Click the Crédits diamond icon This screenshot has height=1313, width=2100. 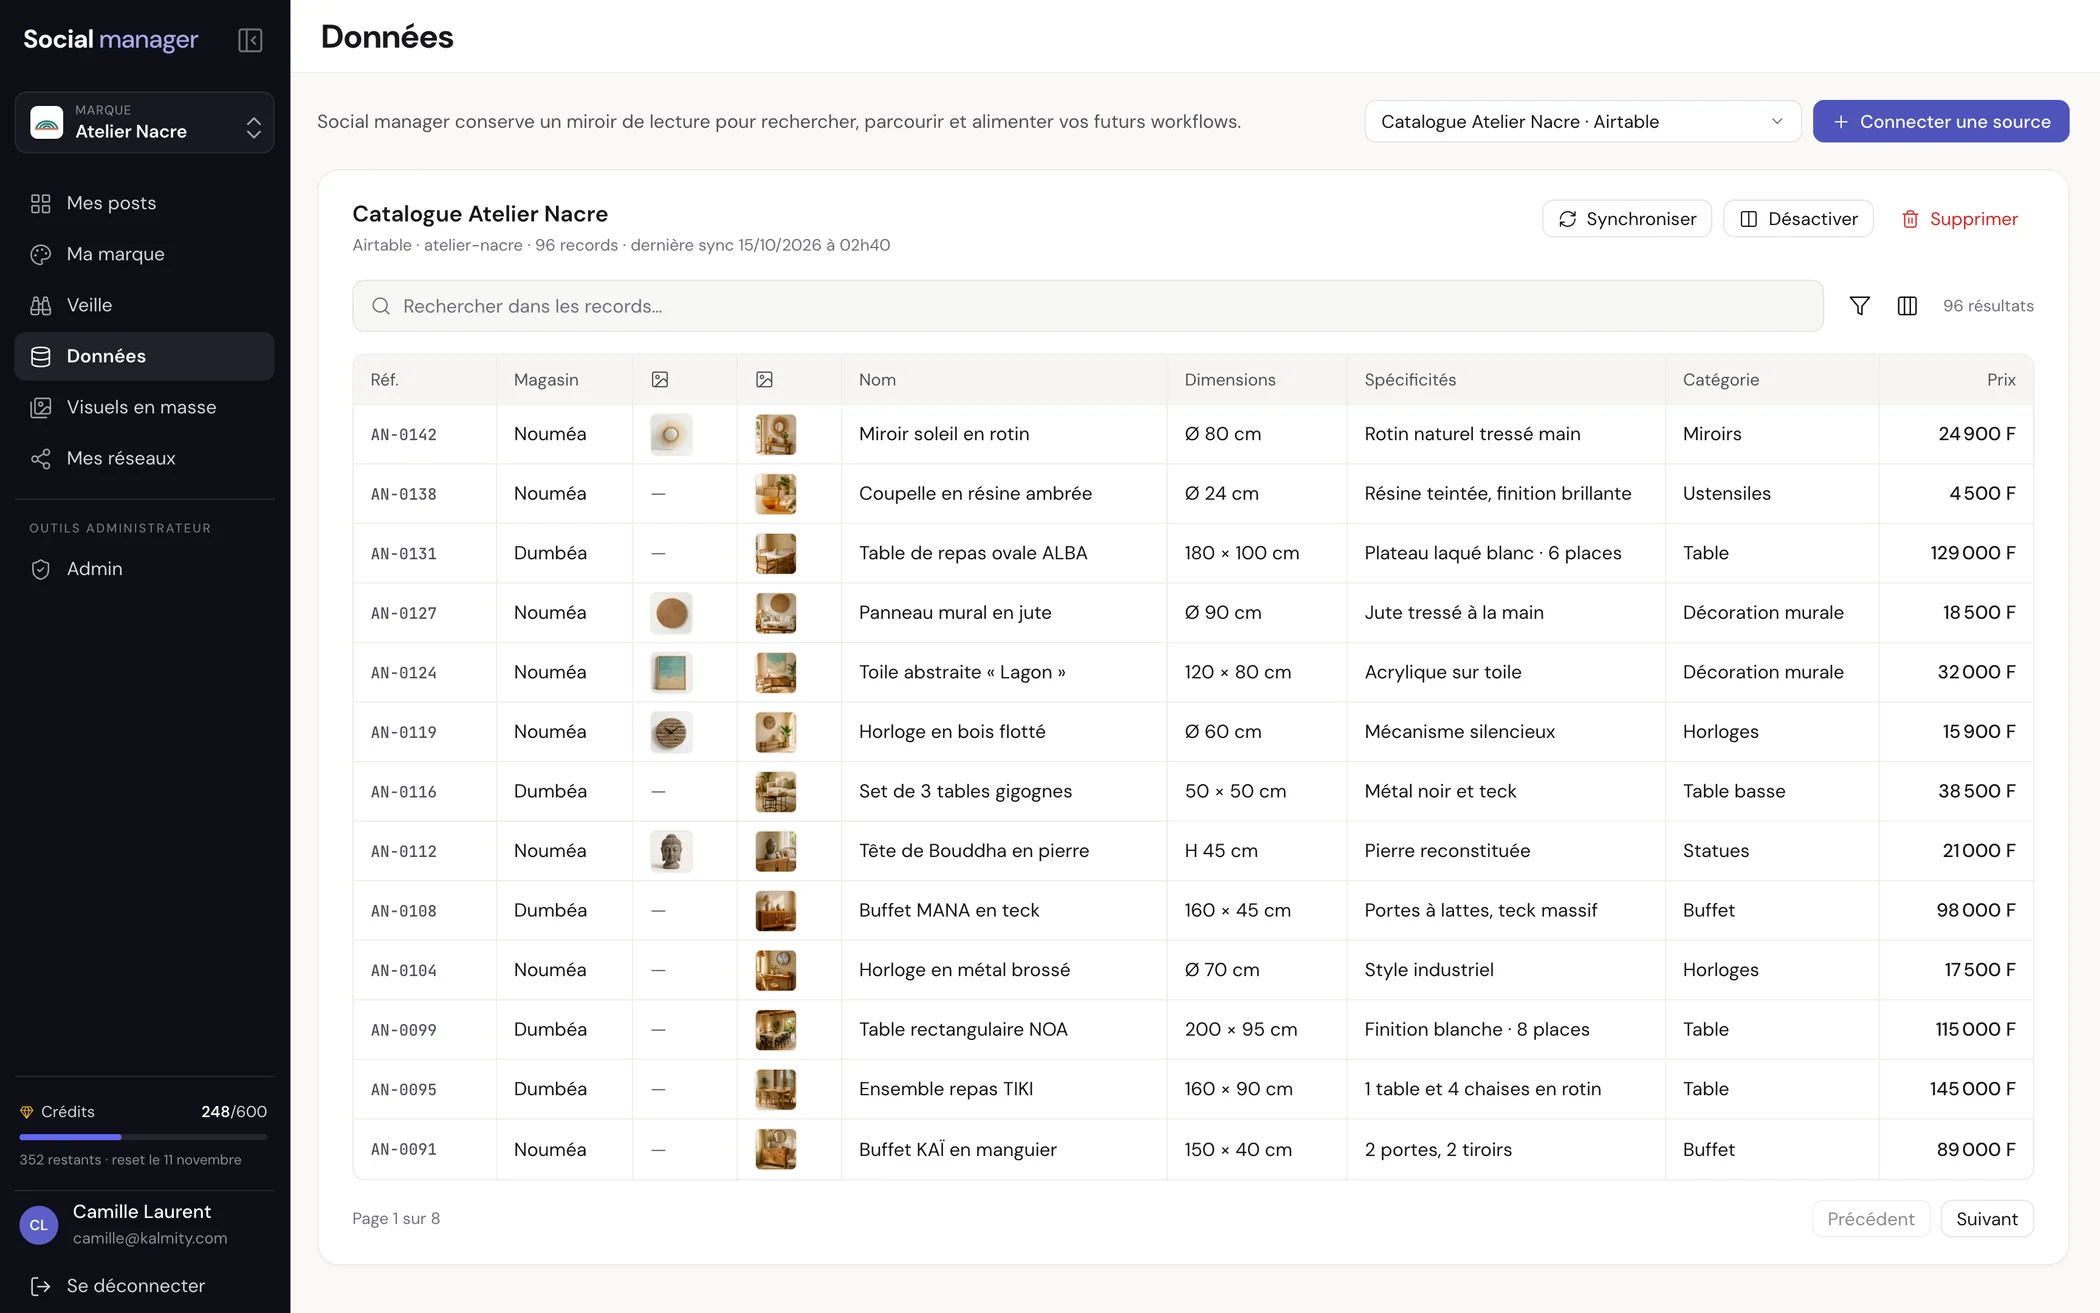coord(27,1112)
